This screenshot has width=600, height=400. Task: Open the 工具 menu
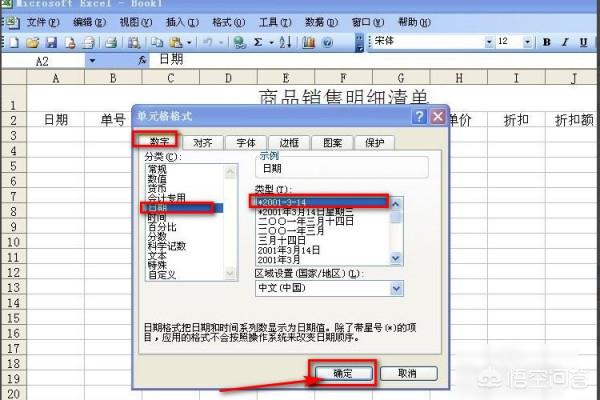[x=275, y=22]
